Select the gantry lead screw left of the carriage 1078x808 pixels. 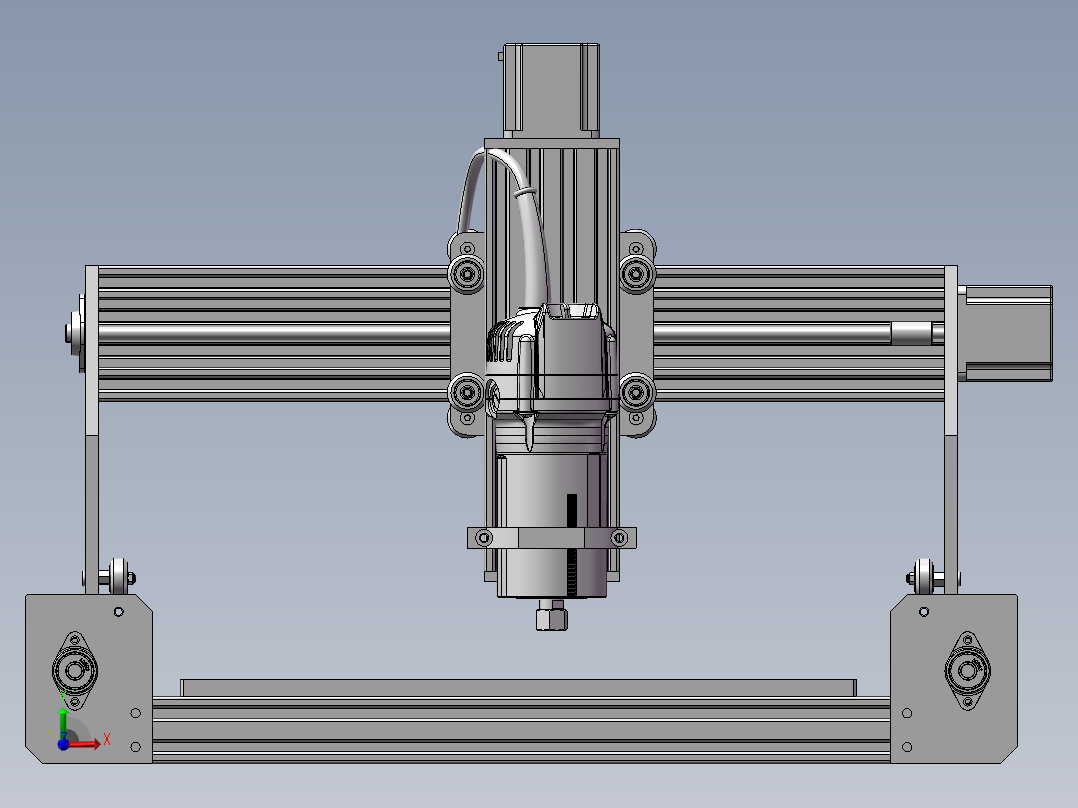[x=274, y=334]
